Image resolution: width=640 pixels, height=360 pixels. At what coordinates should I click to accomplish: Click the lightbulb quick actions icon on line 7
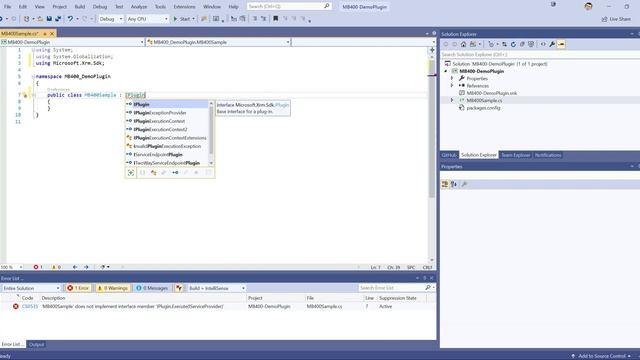[x=25, y=95]
